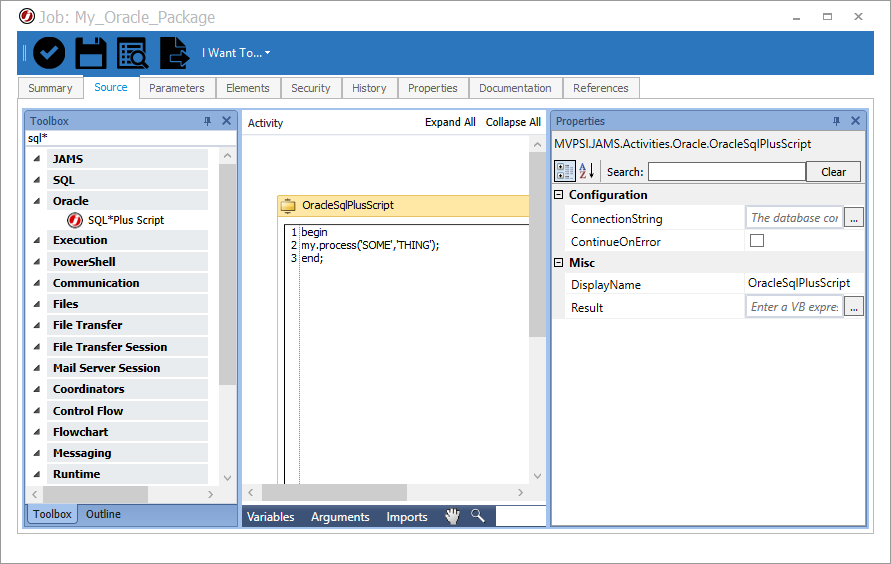Click toolbox scroll down arrow

(227, 478)
